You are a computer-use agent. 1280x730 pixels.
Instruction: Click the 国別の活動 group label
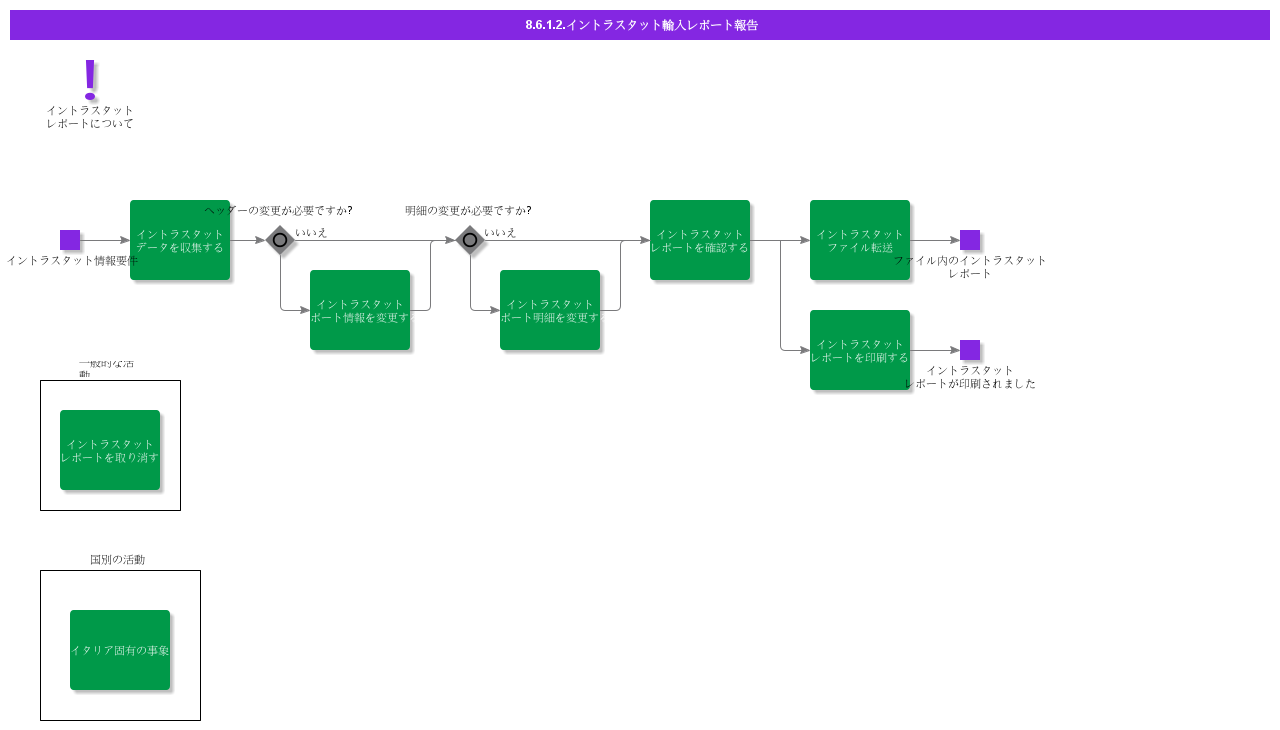coord(118,560)
